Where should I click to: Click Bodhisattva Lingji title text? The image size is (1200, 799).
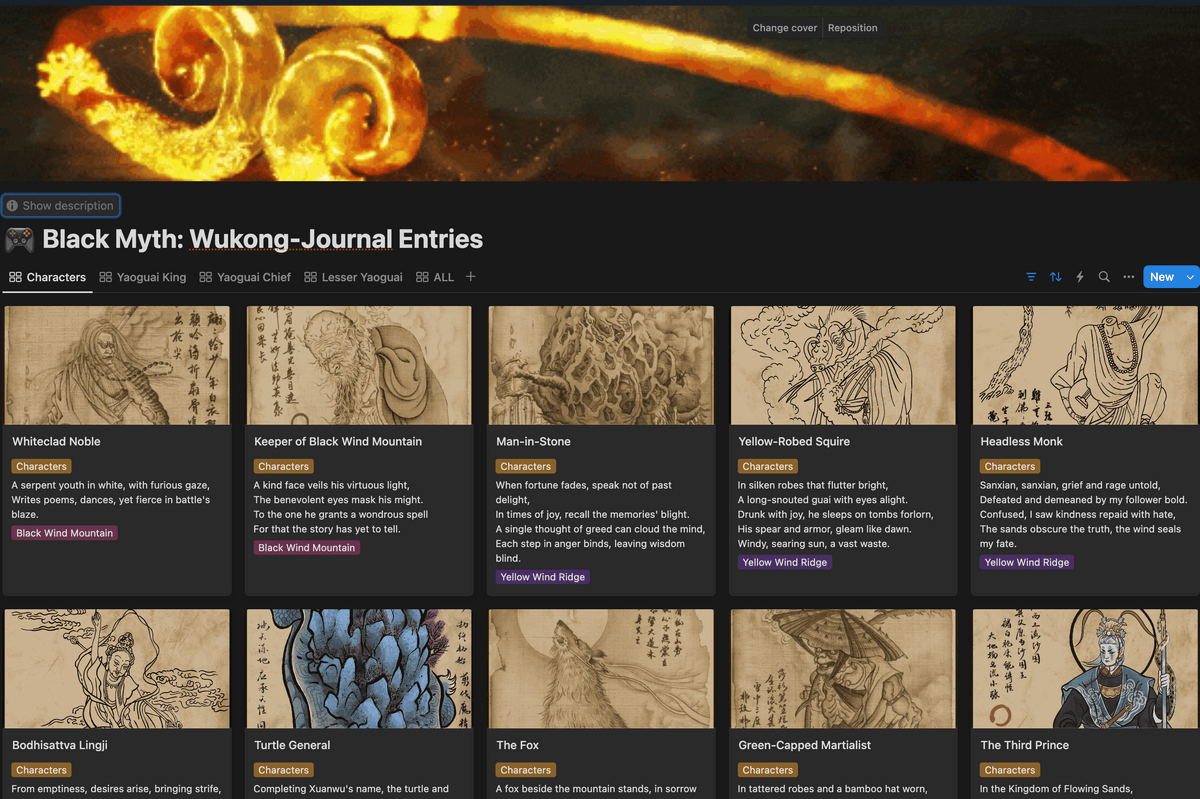(60, 745)
